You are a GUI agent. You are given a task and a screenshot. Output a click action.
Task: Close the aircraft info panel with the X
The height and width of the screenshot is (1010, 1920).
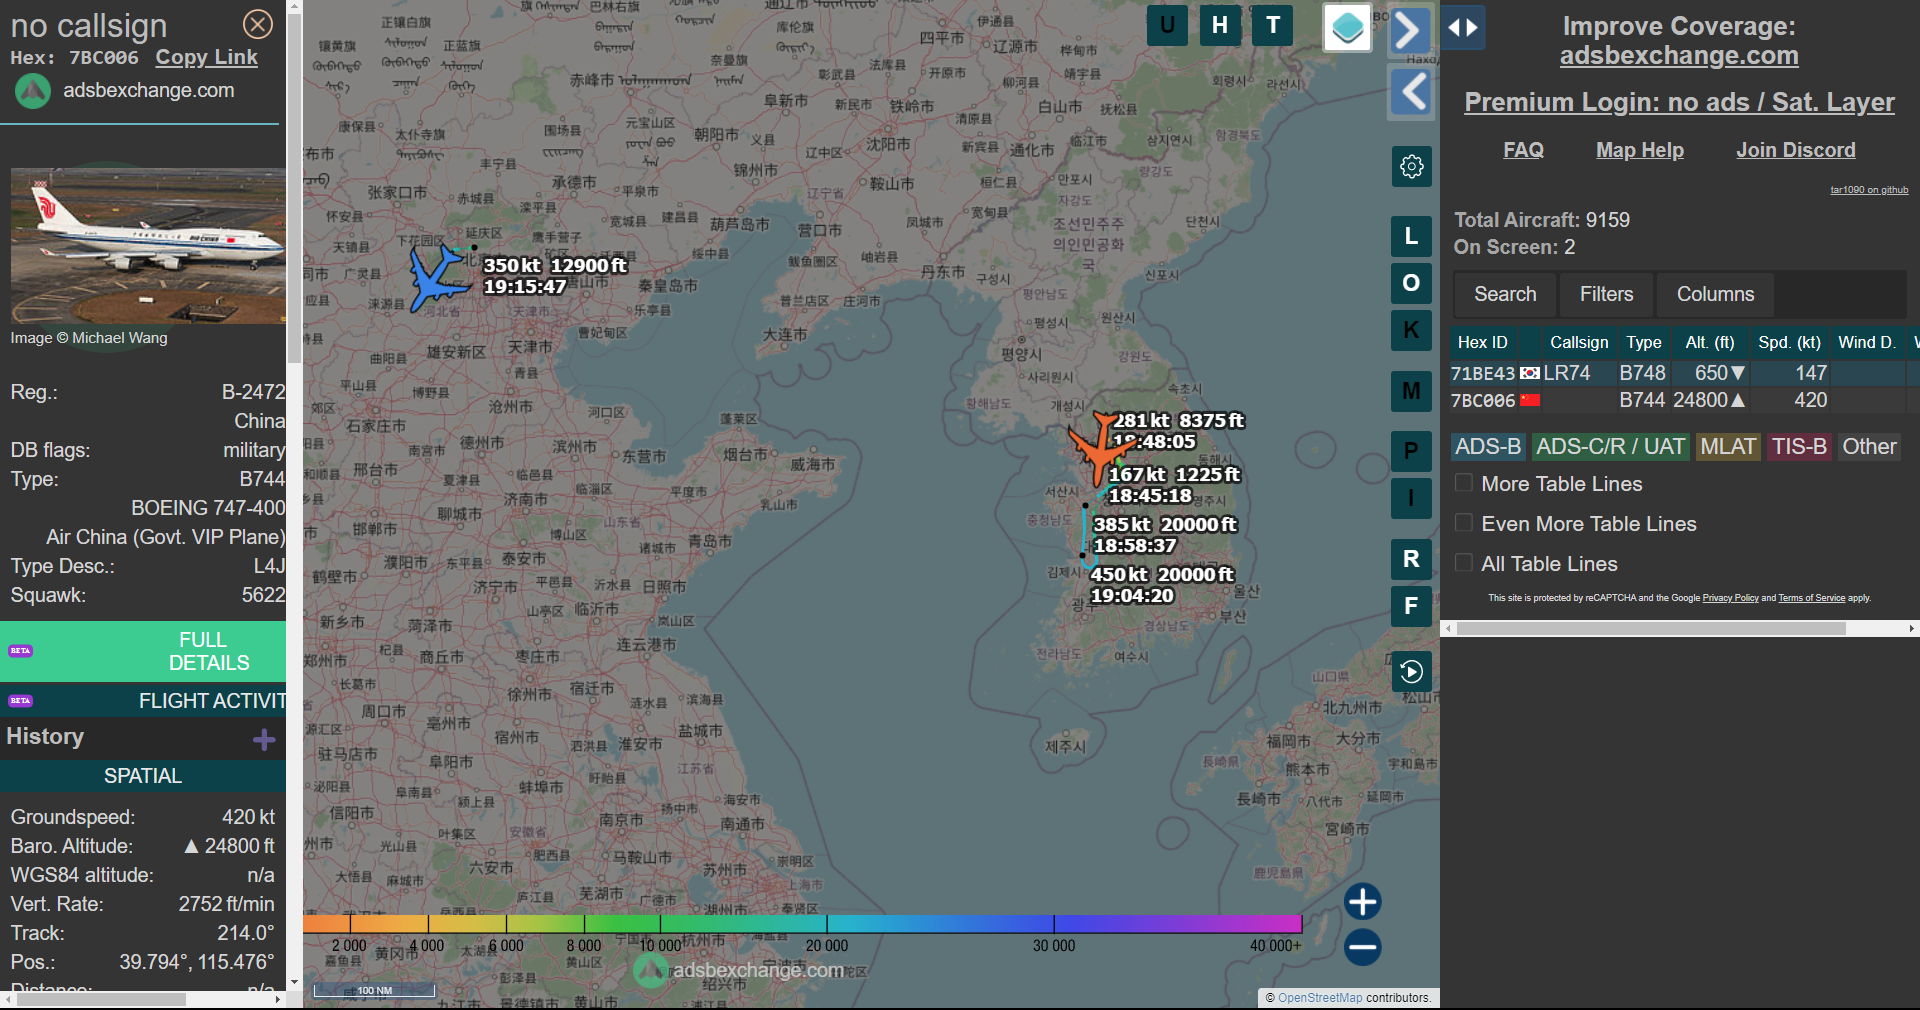click(x=258, y=24)
